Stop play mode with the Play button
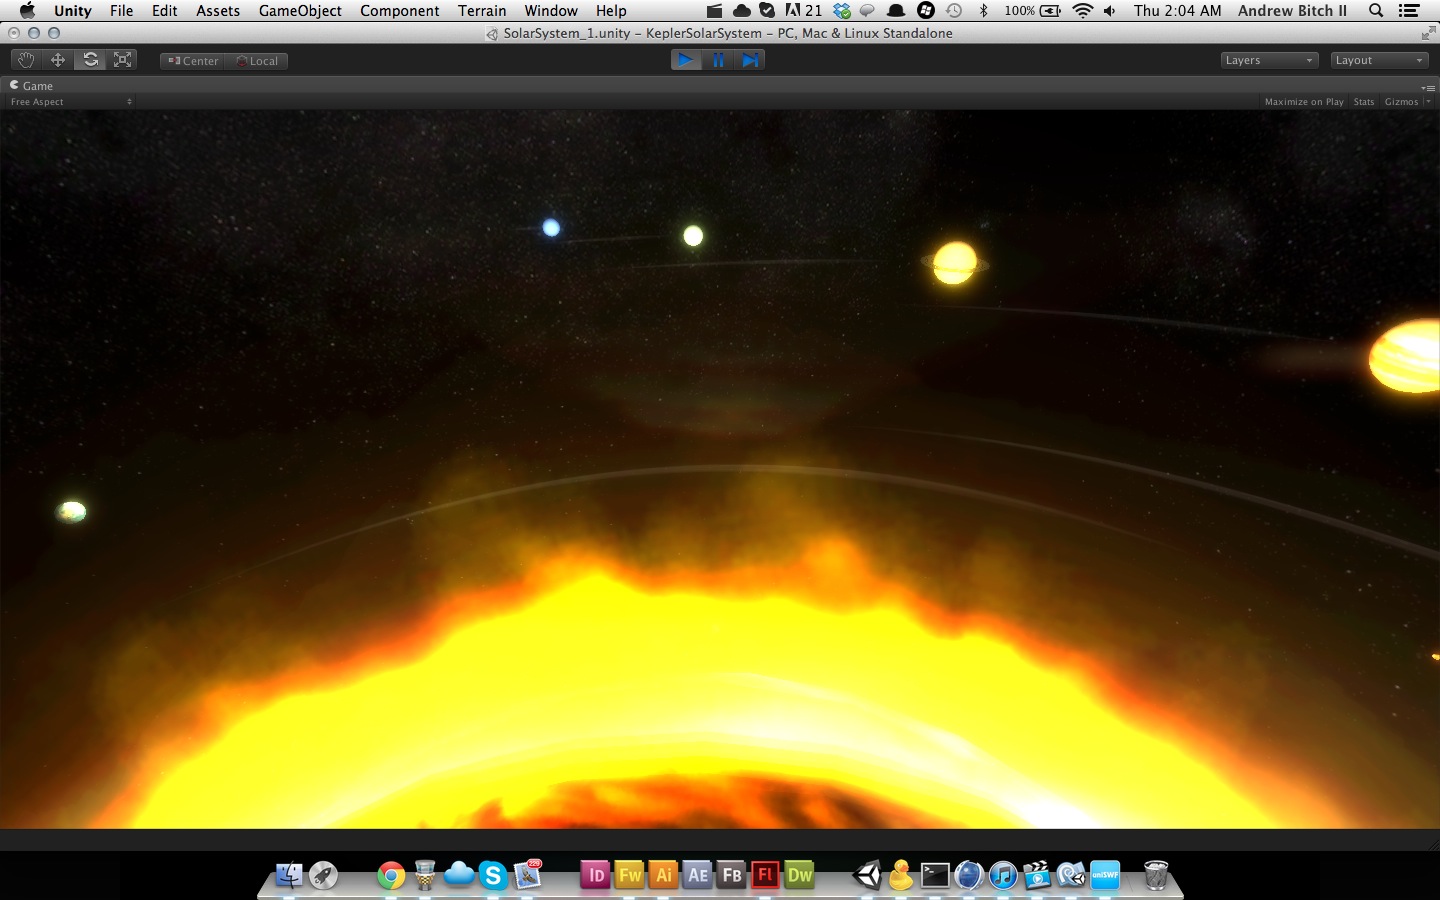 pos(686,60)
